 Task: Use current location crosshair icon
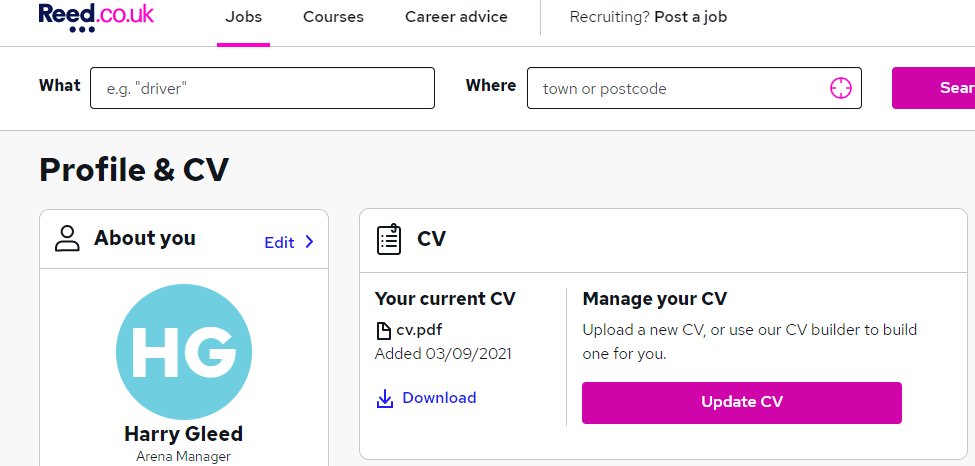(x=840, y=88)
